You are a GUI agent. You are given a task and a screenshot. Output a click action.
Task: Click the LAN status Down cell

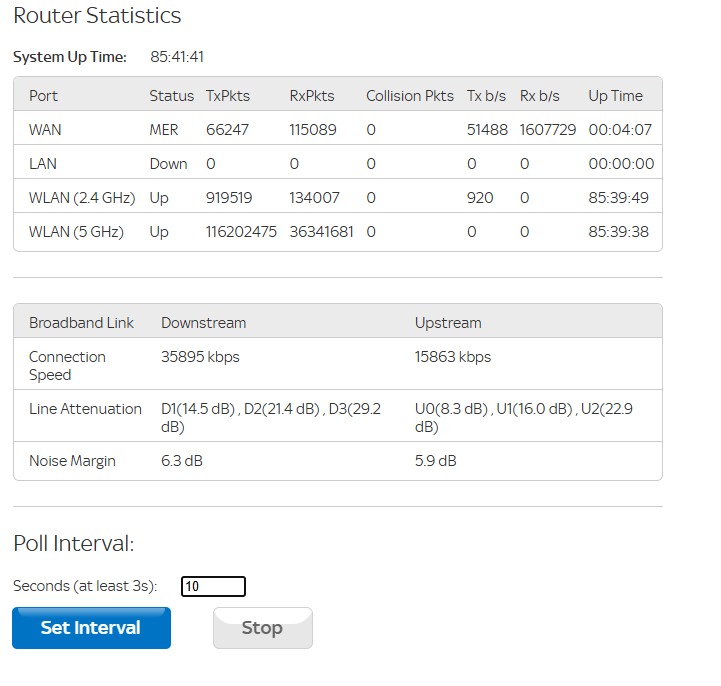(x=168, y=164)
